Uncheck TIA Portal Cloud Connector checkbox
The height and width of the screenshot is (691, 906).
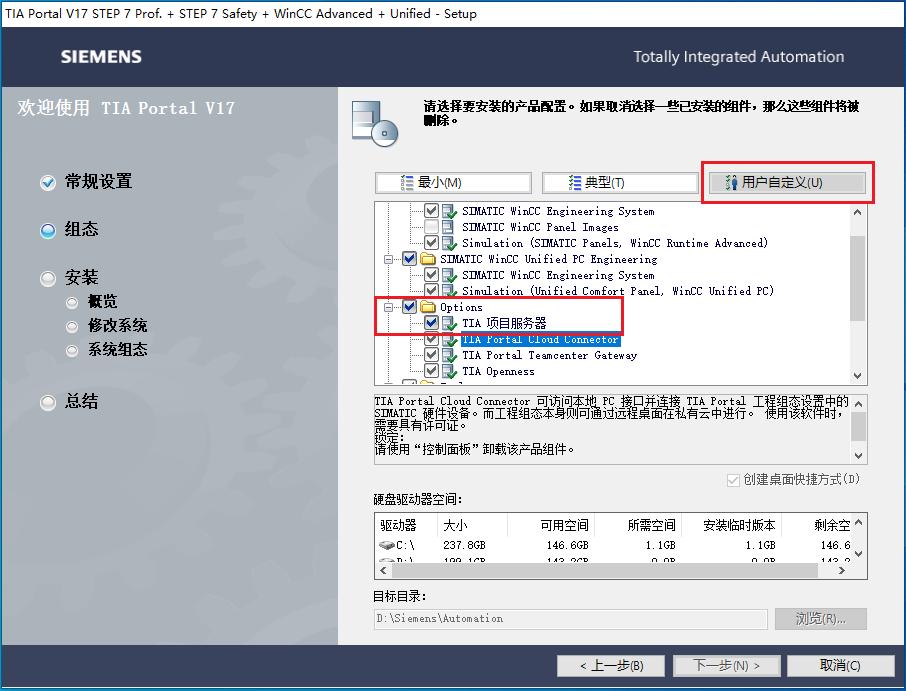pos(431,339)
